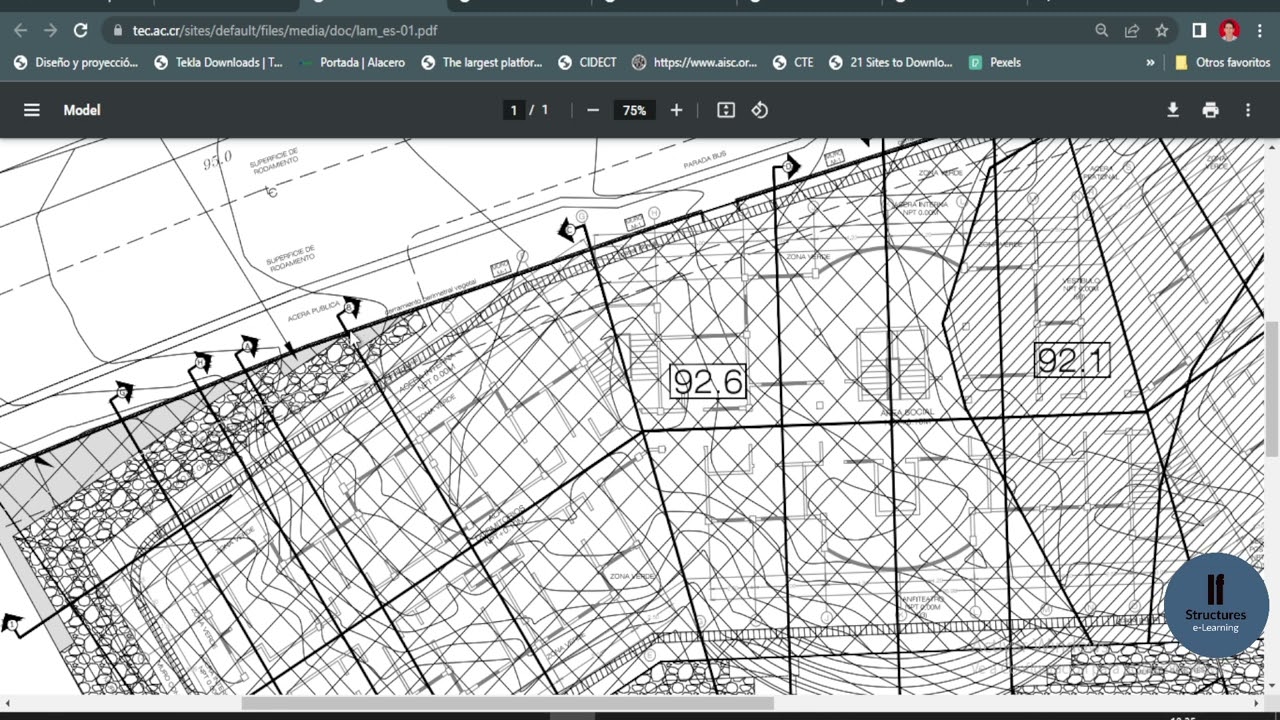This screenshot has width=1280, height=720.
Task: Open Chrome three-dot menu
Action: [x=1261, y=30]
